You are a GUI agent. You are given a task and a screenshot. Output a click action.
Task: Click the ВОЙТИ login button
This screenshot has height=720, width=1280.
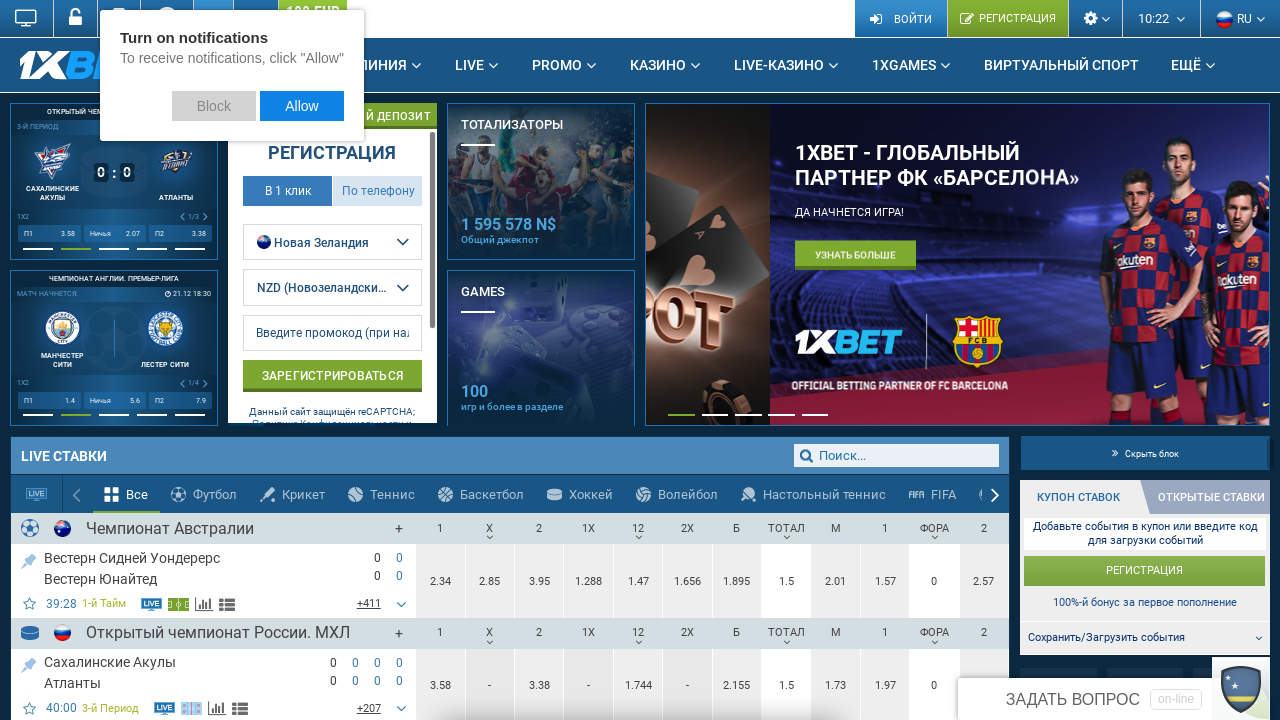[900, 18]
